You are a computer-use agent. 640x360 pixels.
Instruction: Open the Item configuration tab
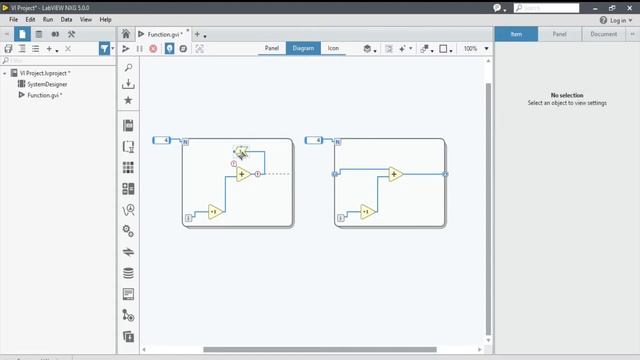pyautogui.click(x=516, y=34)
